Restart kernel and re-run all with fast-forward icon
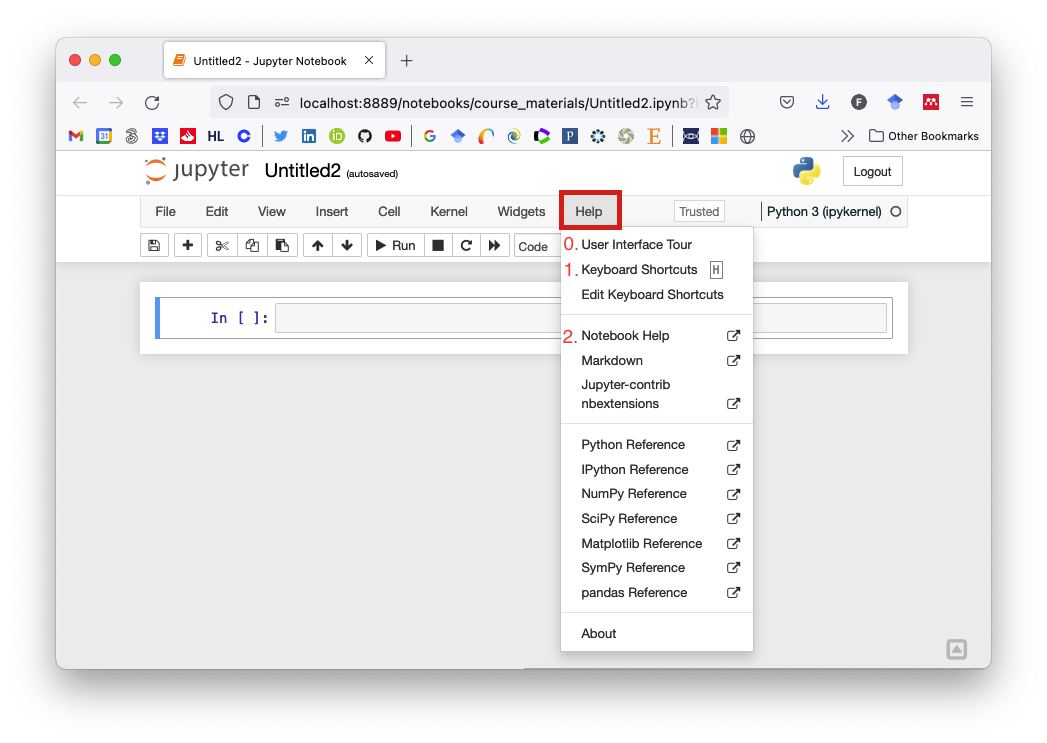Screen dimensions: 1047x743 tap(494, 246)
